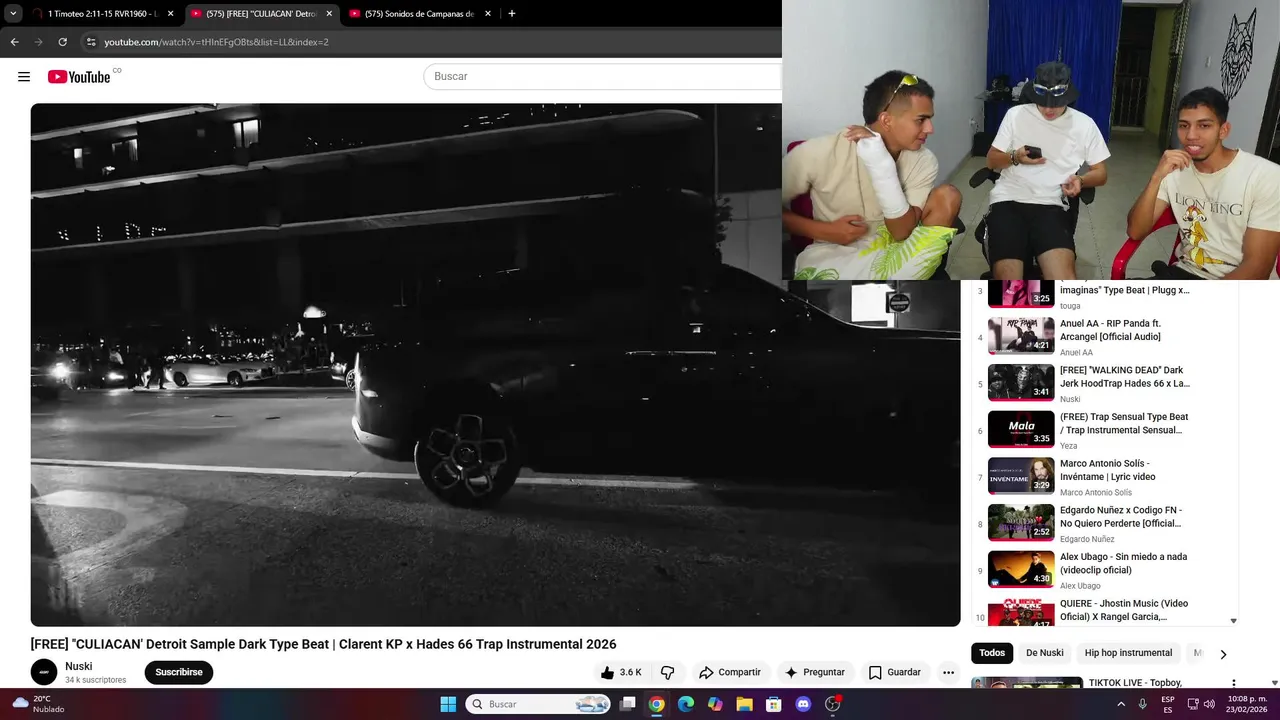Open OBS Studio from taskbar
Screen dimensions: 1280x720
pyautogui.click(x=832, y=704)
